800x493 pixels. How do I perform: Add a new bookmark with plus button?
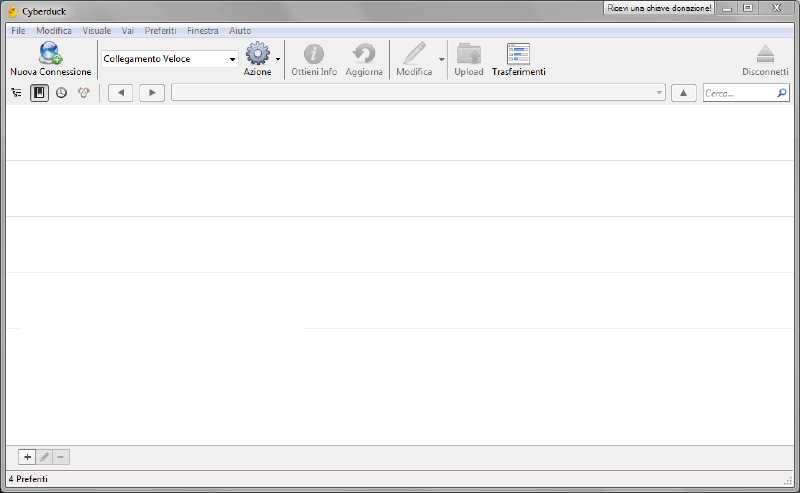pyautogui.click(x=27, y=457)
